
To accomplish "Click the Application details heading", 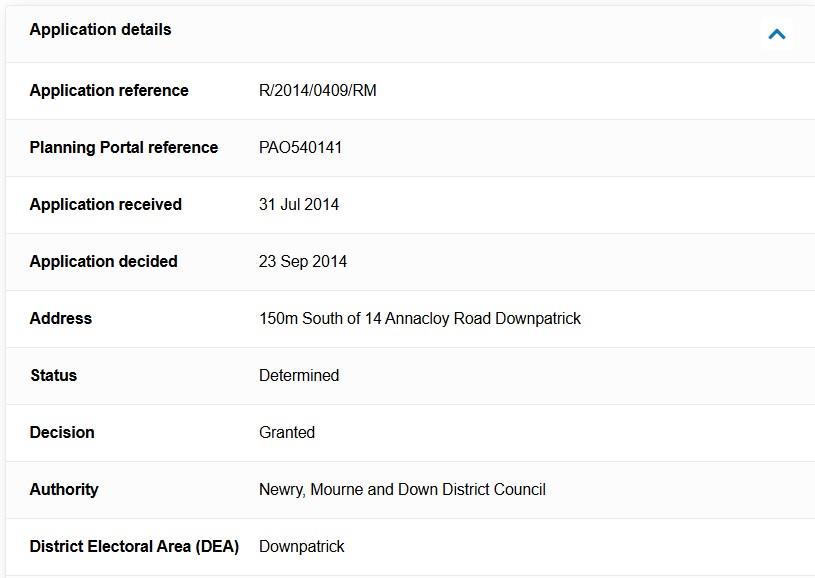I will [x=100, y=30].
